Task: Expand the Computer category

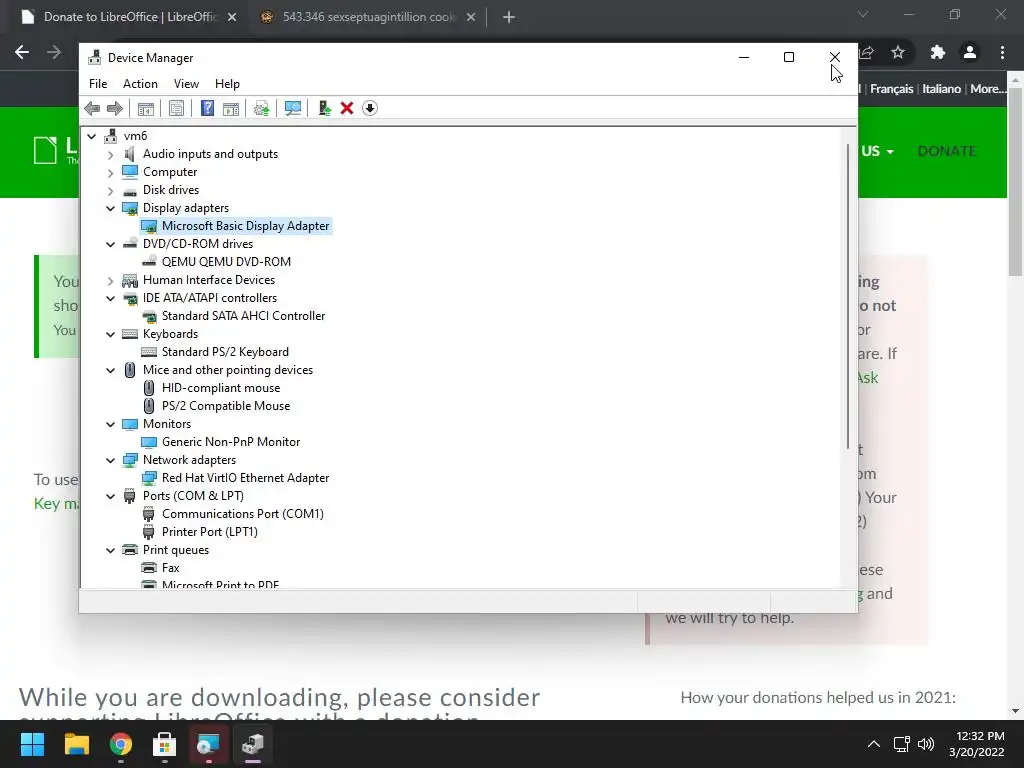Action: click(110, 172)
